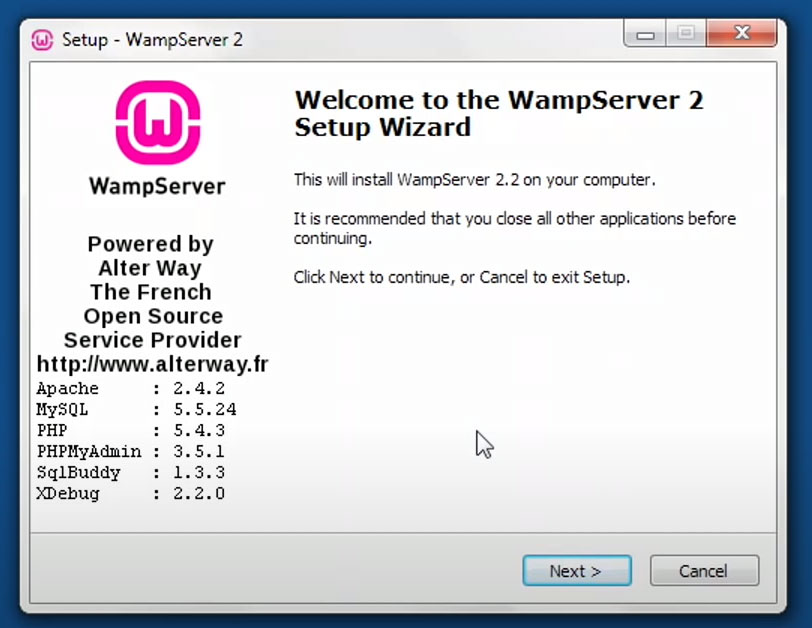Screen dimensions: 812x628
Task: Click the 'Alter Way' text line
Action: 150,268
